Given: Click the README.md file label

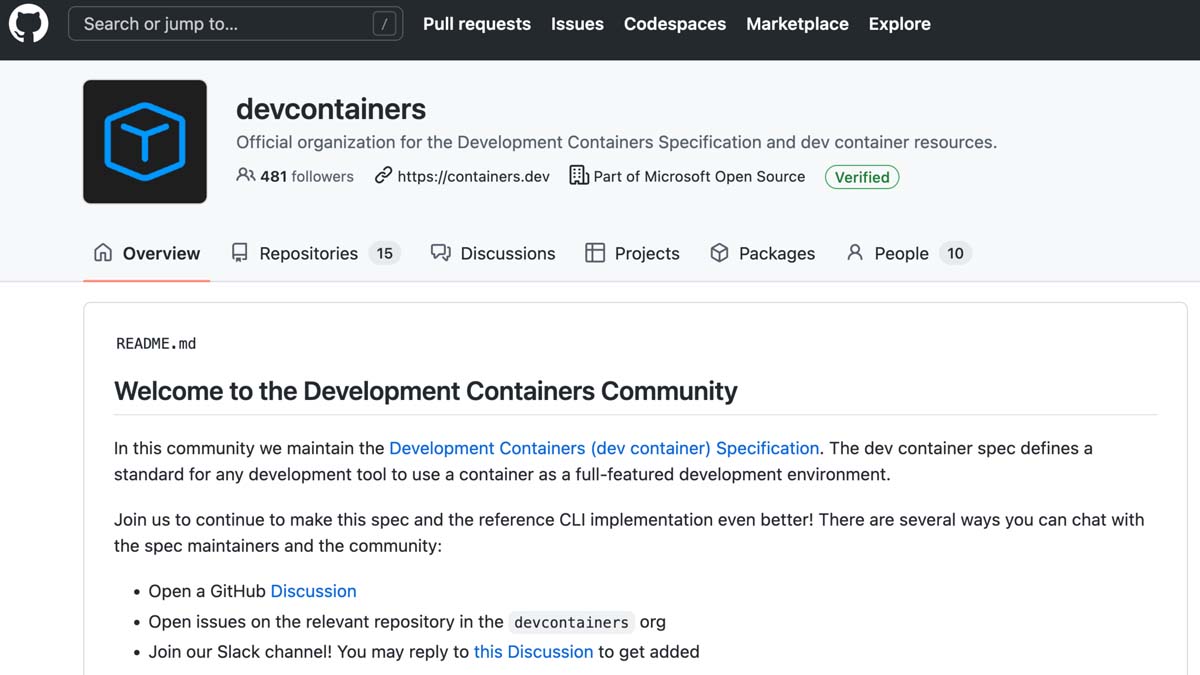Looking at the screenshot, I should pyautogui.click(x=156, y=343).
